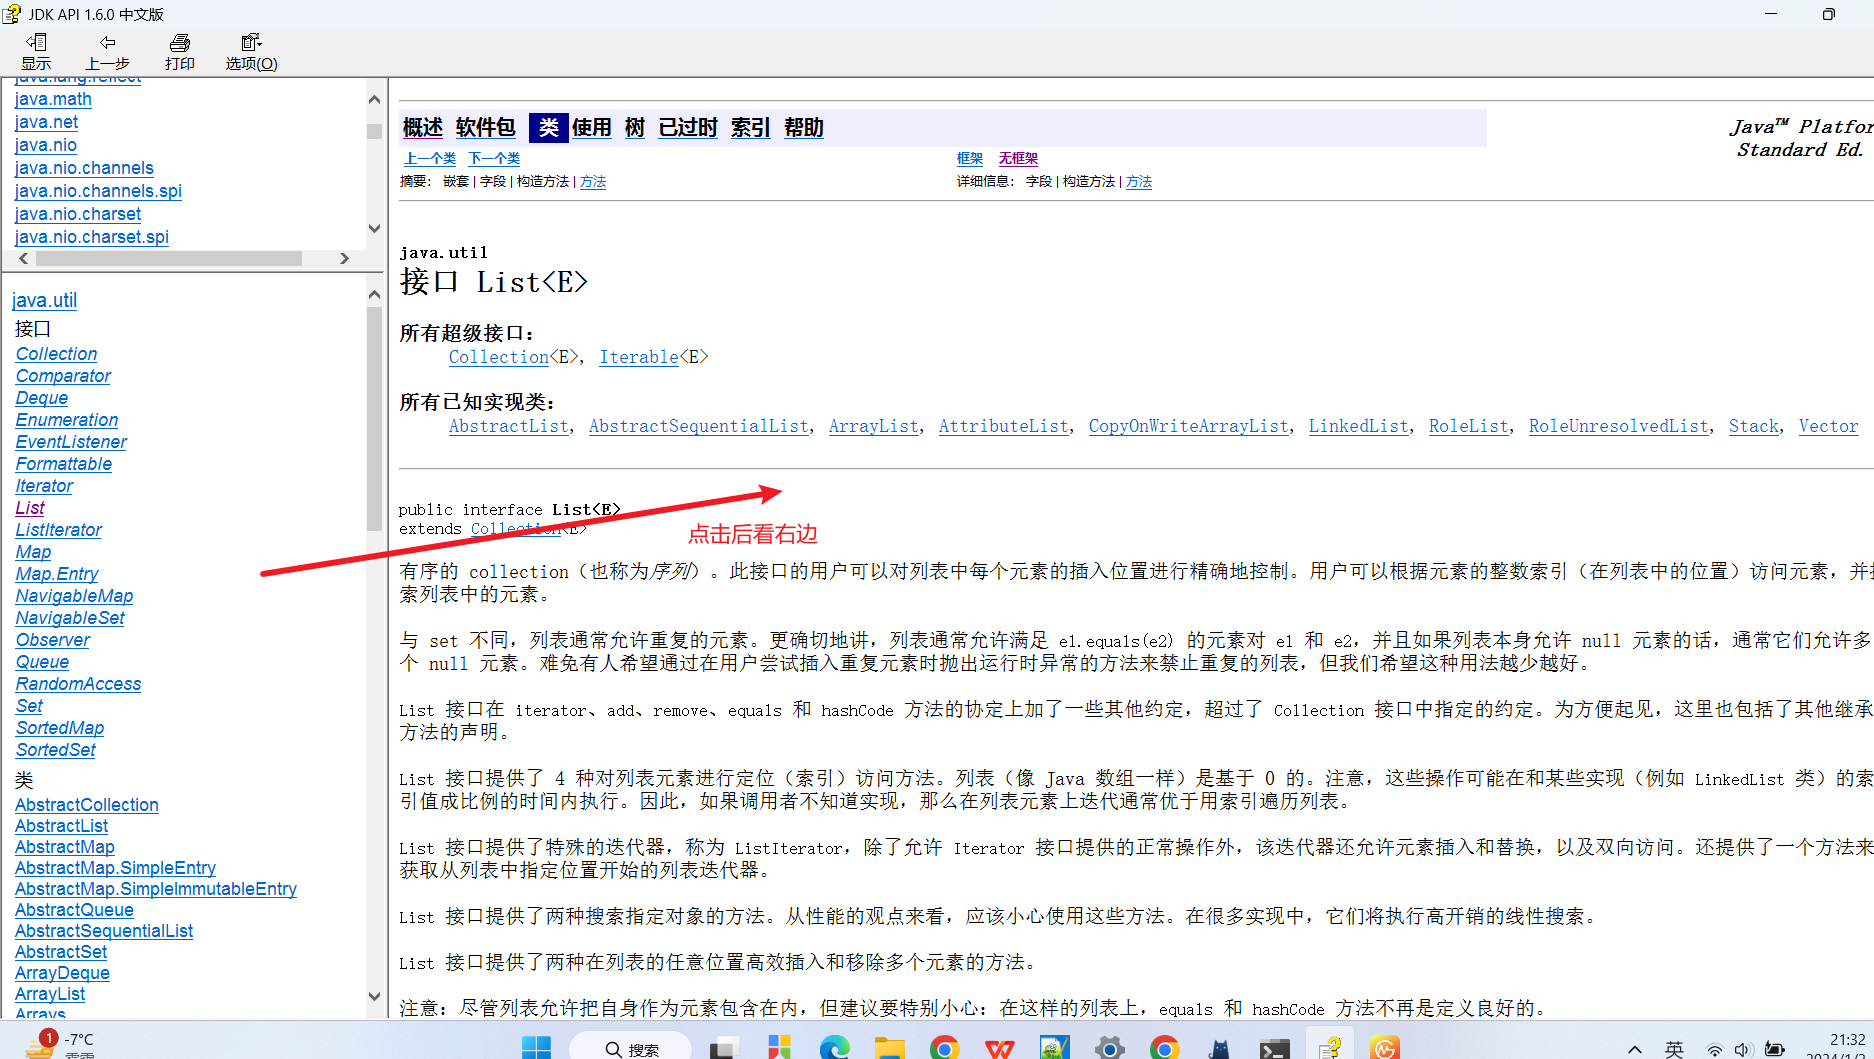Open the Iterator interface in the left list
The width and height of the screenshot is (1874, 1059).
point(44,486)
